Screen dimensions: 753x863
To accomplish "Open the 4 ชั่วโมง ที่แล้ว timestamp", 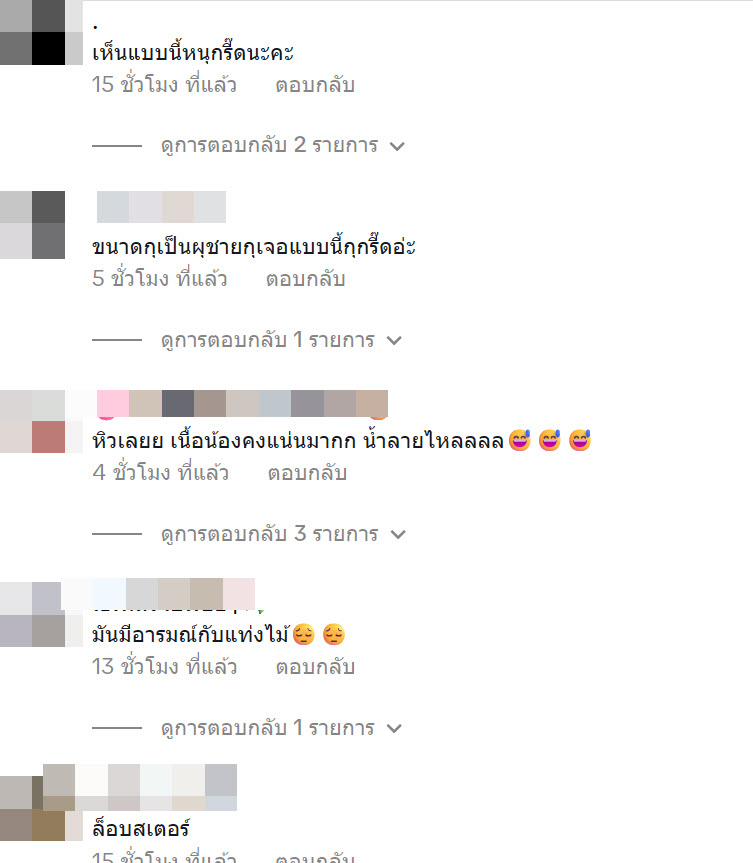I will tap(161, 473).
